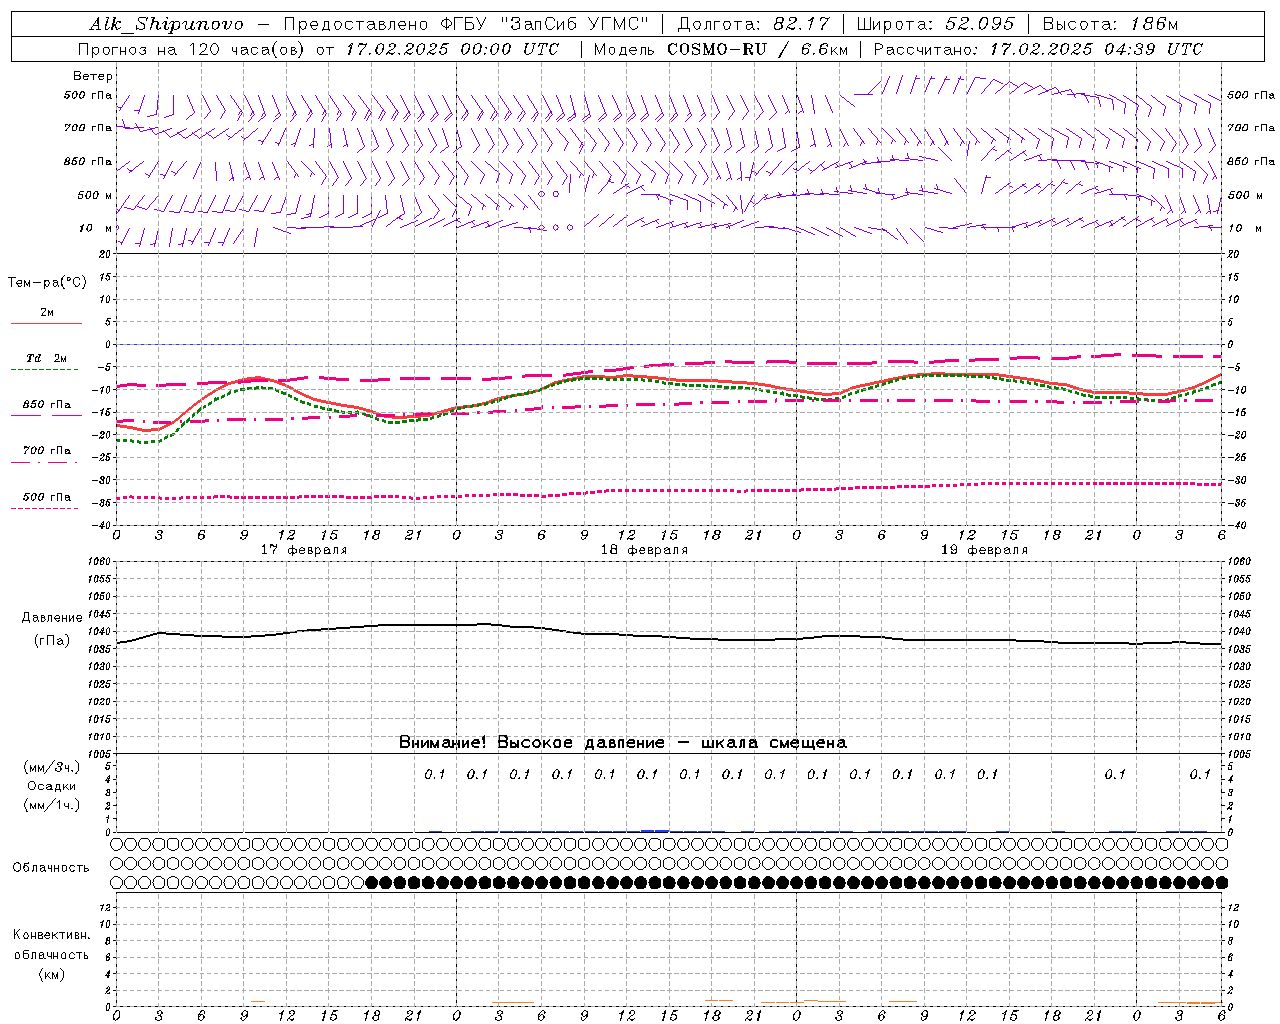Viewport: 1280px width, 1024px height.
Task: Click the 19 февраля date label
Action: [x=983, y=550]
